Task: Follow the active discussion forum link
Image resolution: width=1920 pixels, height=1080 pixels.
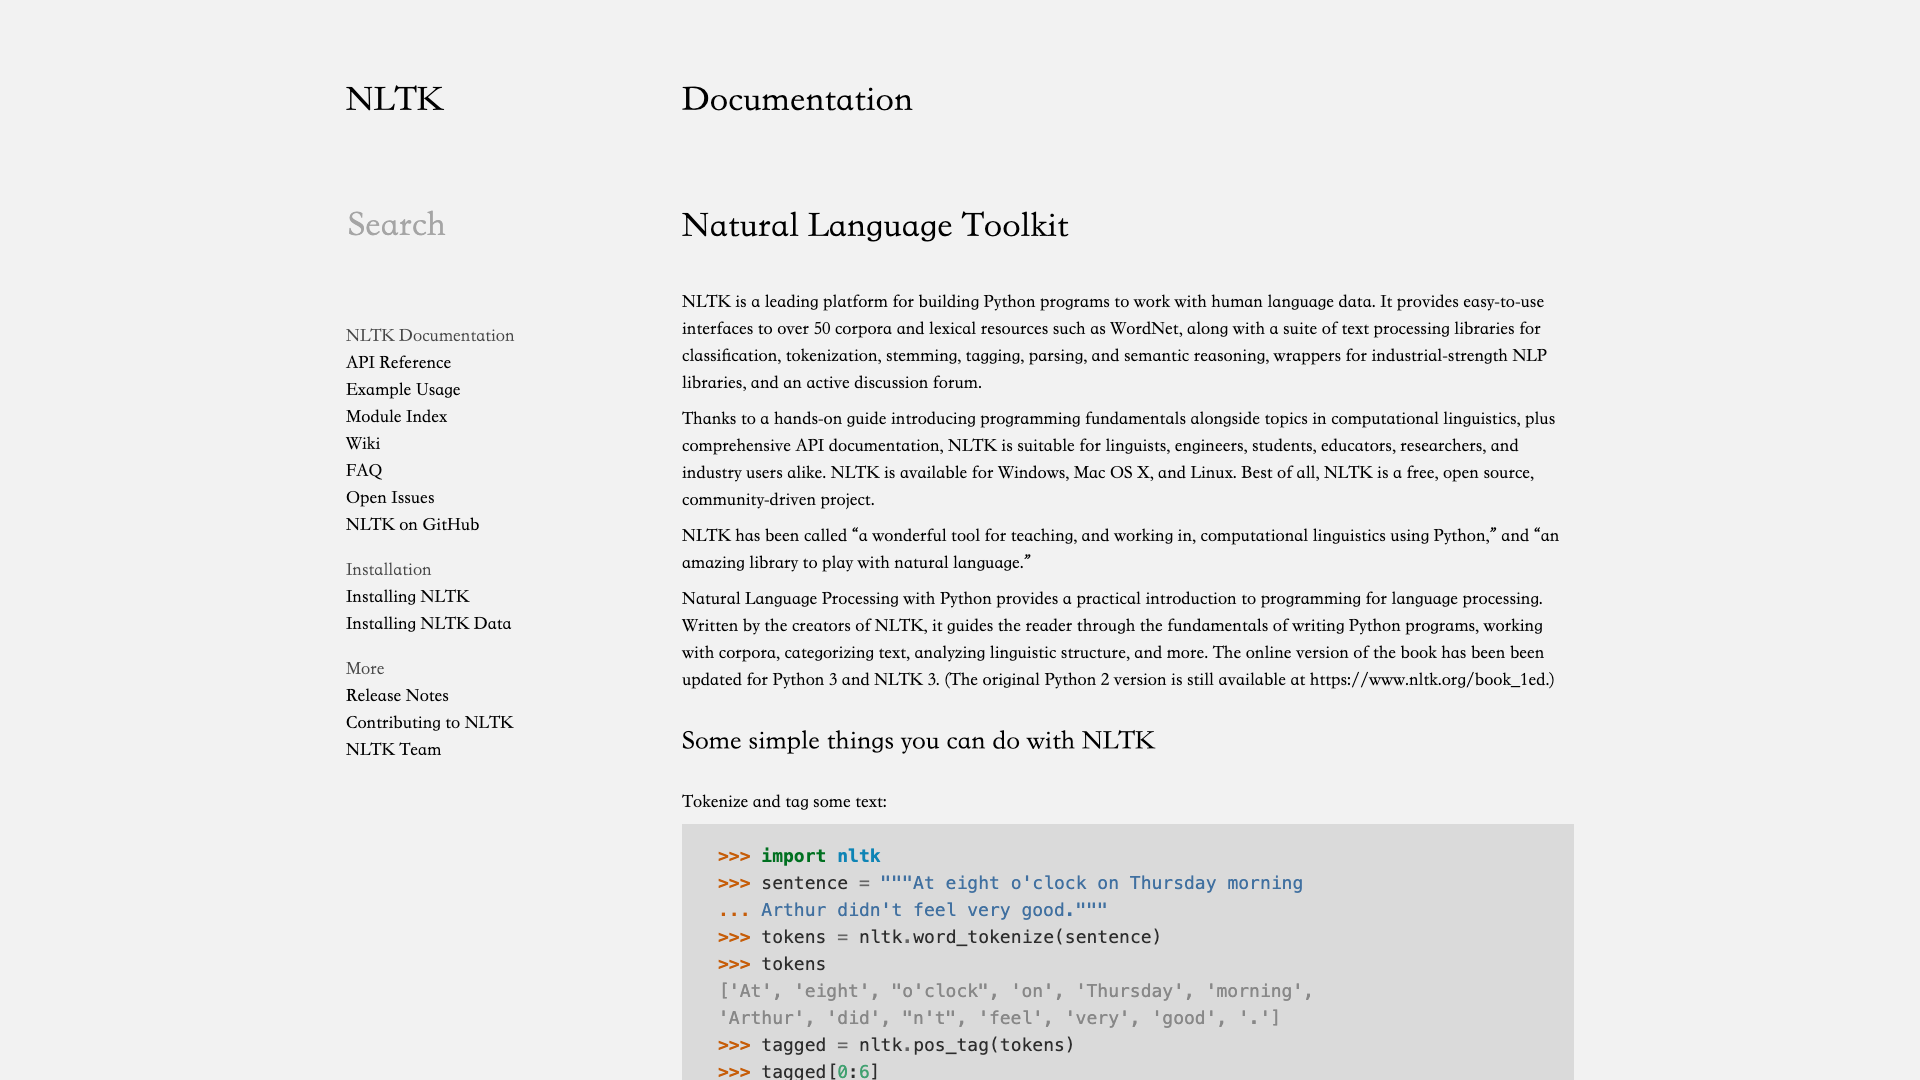Action: point(893,382)
